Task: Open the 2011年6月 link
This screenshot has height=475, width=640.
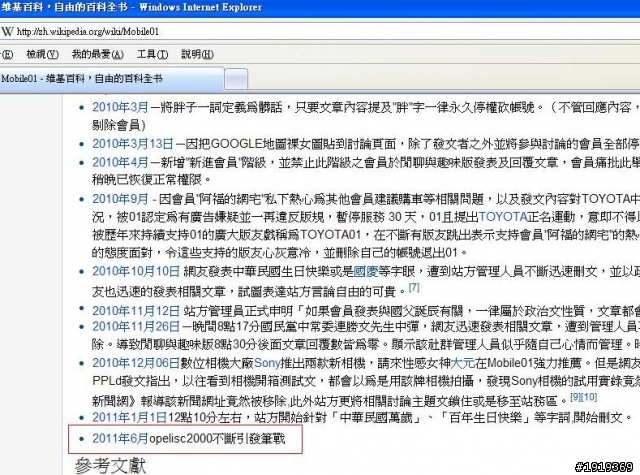Action: pyautogui.click(x=120, y=439)
